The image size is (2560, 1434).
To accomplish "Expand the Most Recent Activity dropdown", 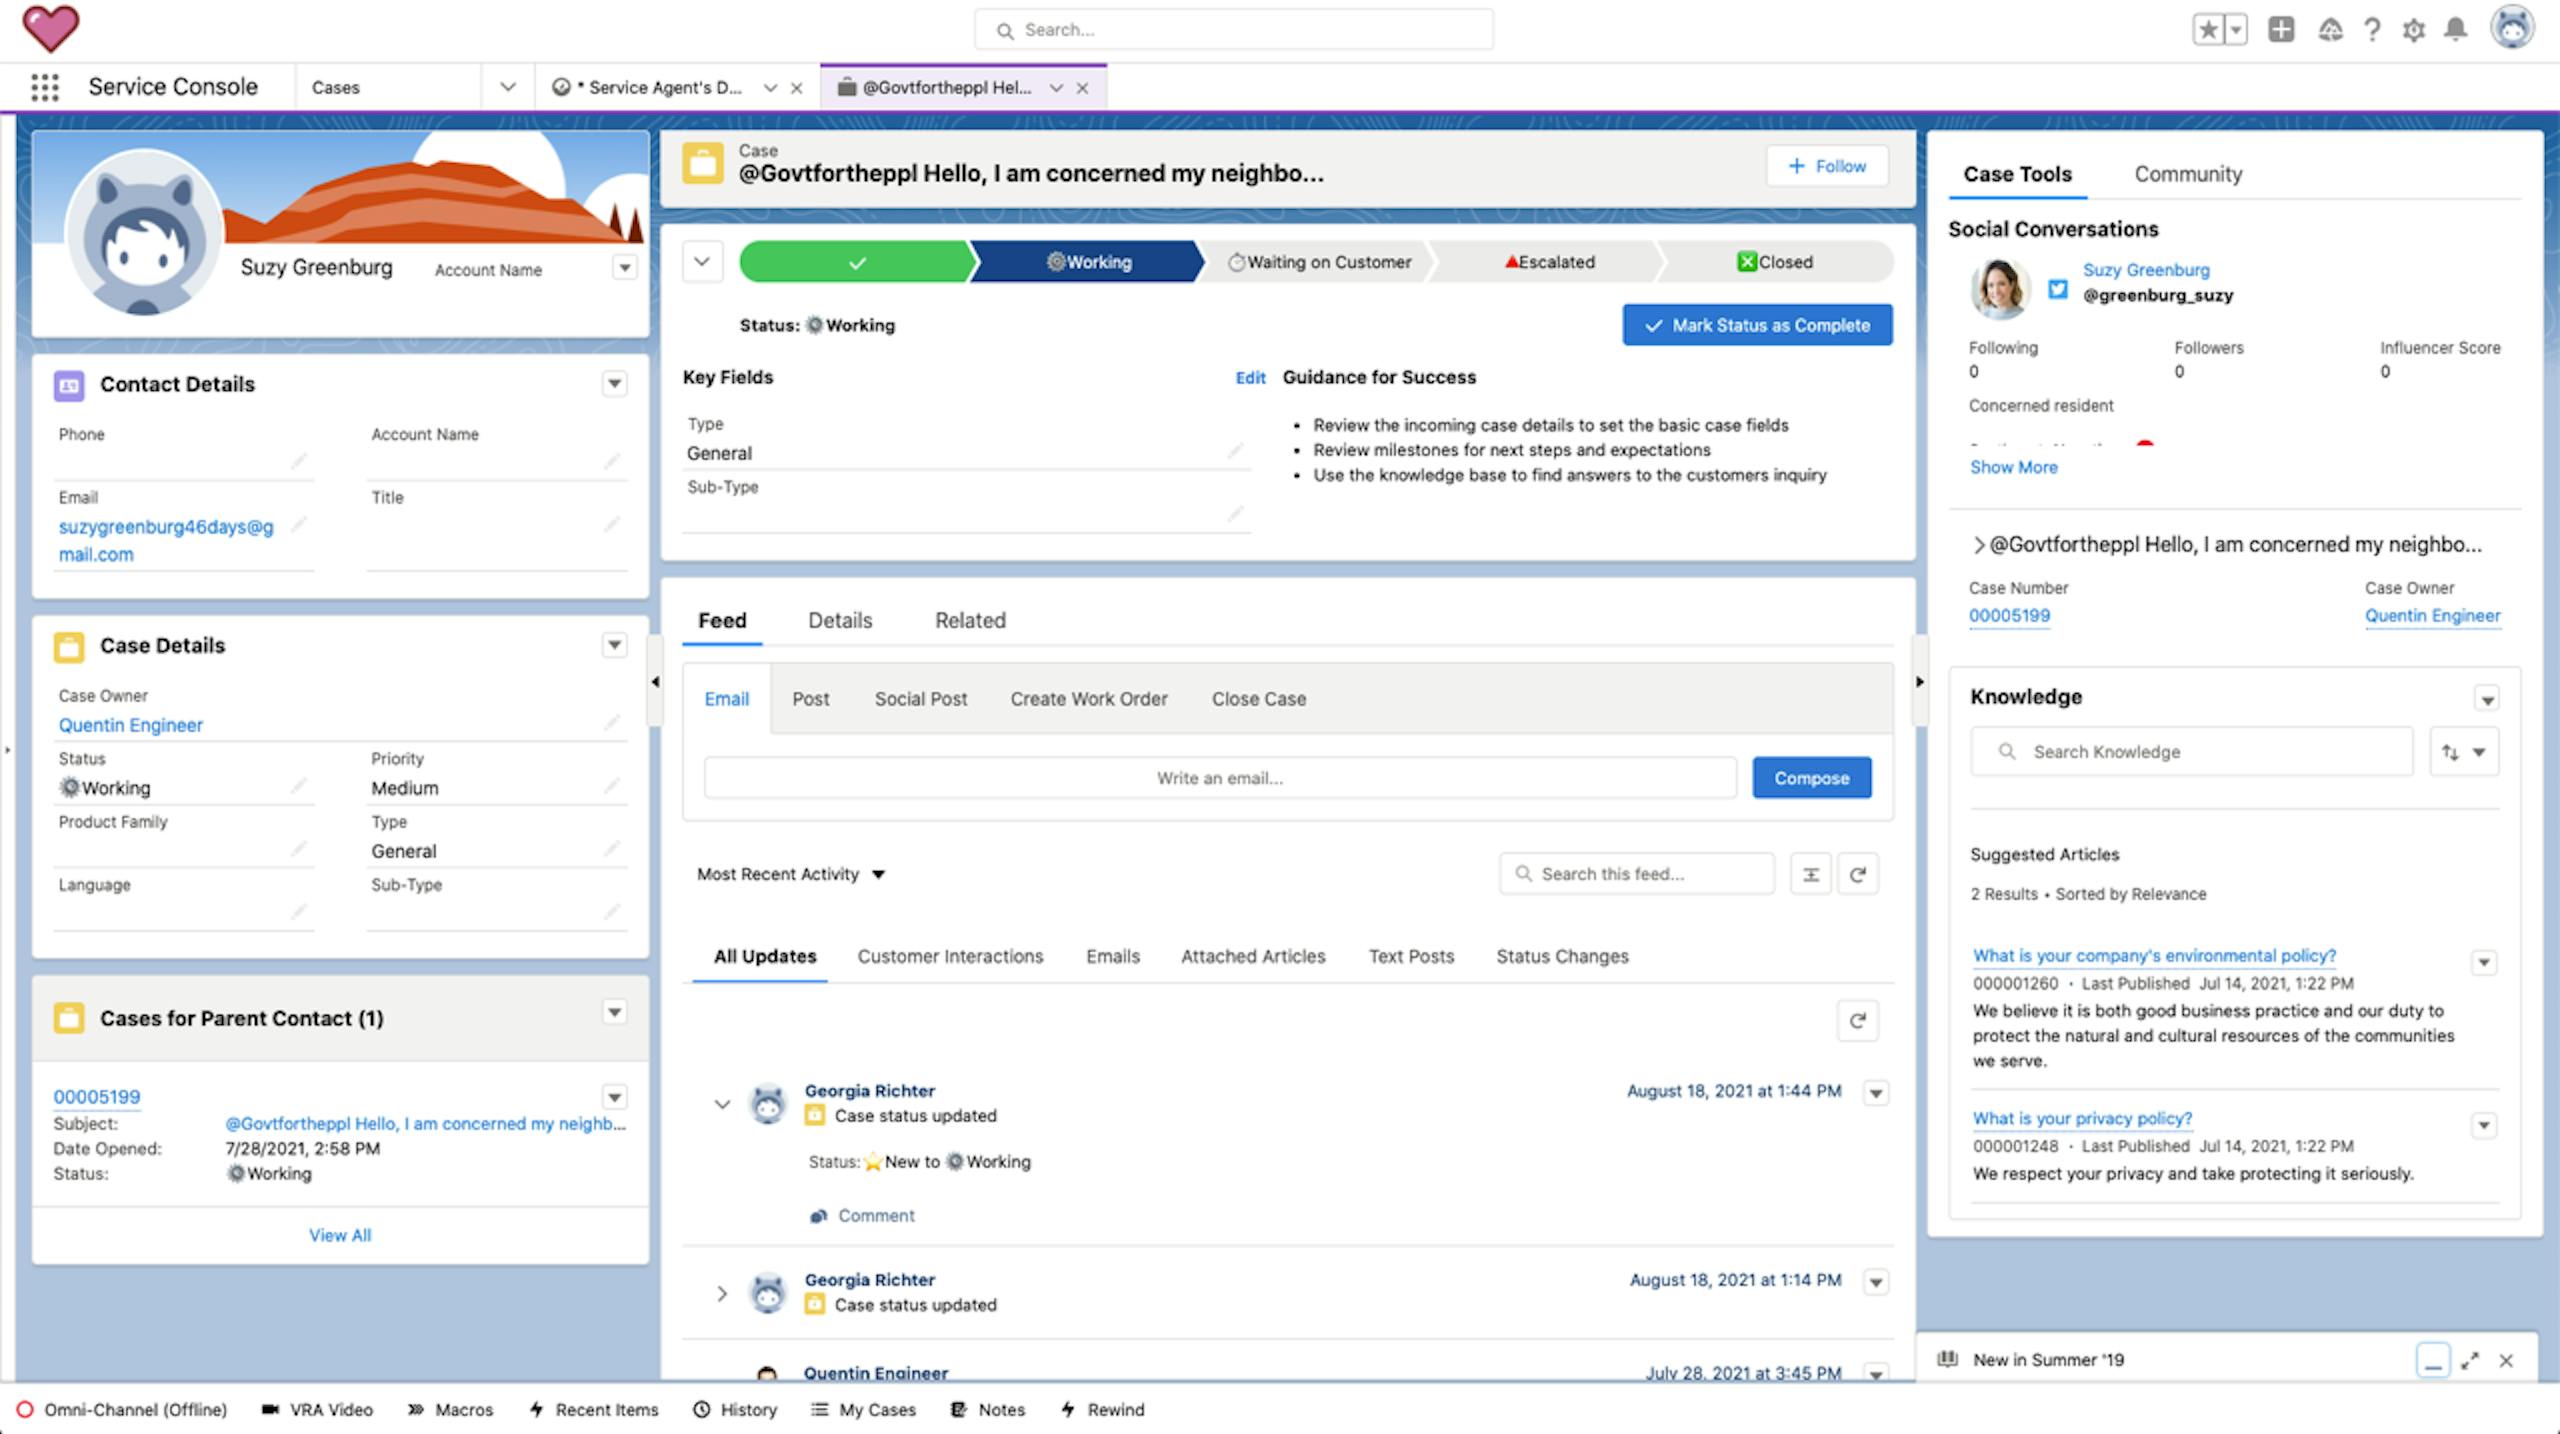I will 790,874.
